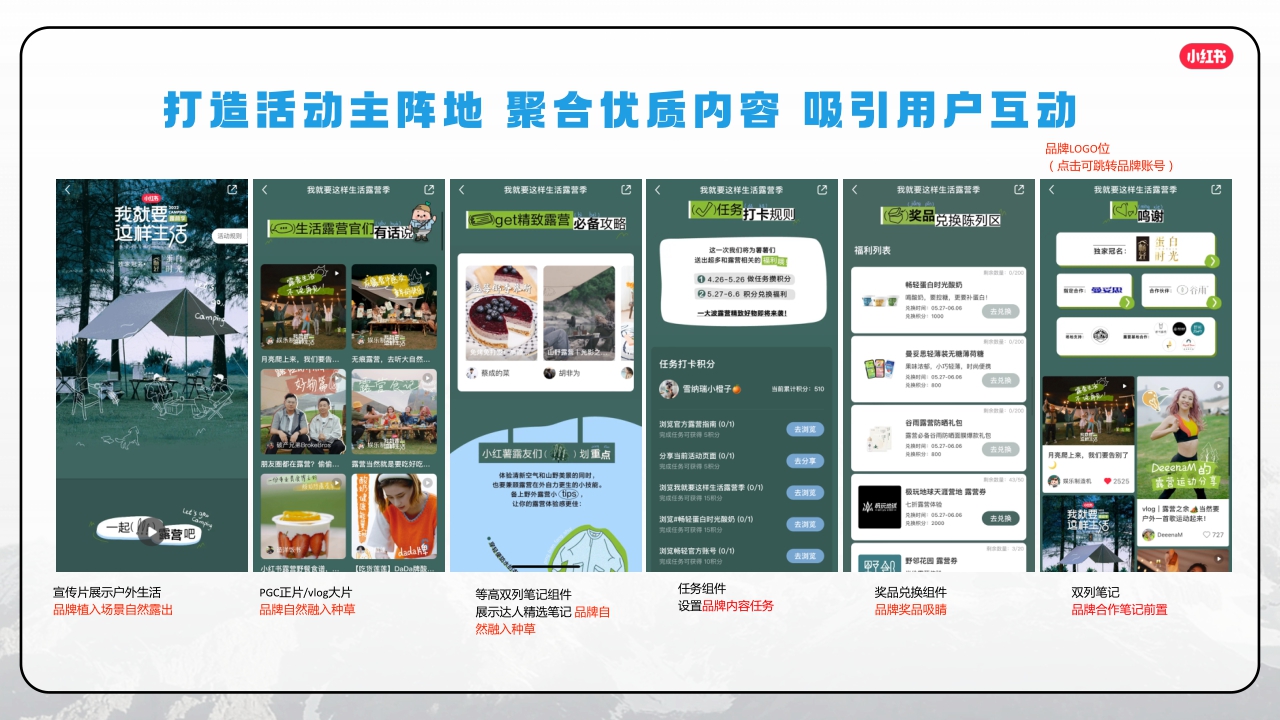Expand the 合作伙伴 谷雨 row
The width and height of the screenshot is (1280, 720).
[1213, 303]
